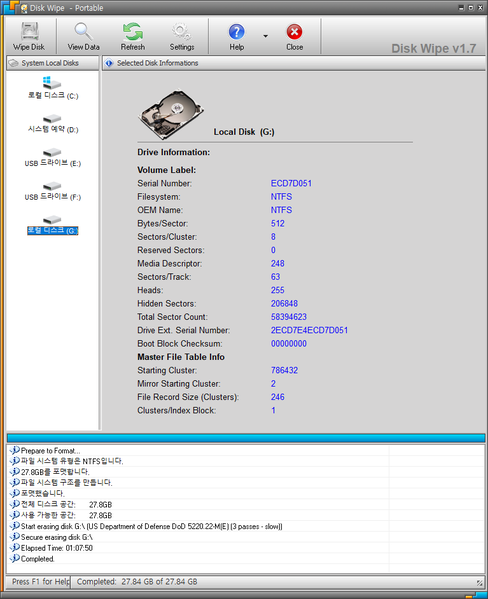The image size is (488, 599).
Task: Select the highlighted 로컬 디스크 (G:) drive
Action: click(53, 225)
